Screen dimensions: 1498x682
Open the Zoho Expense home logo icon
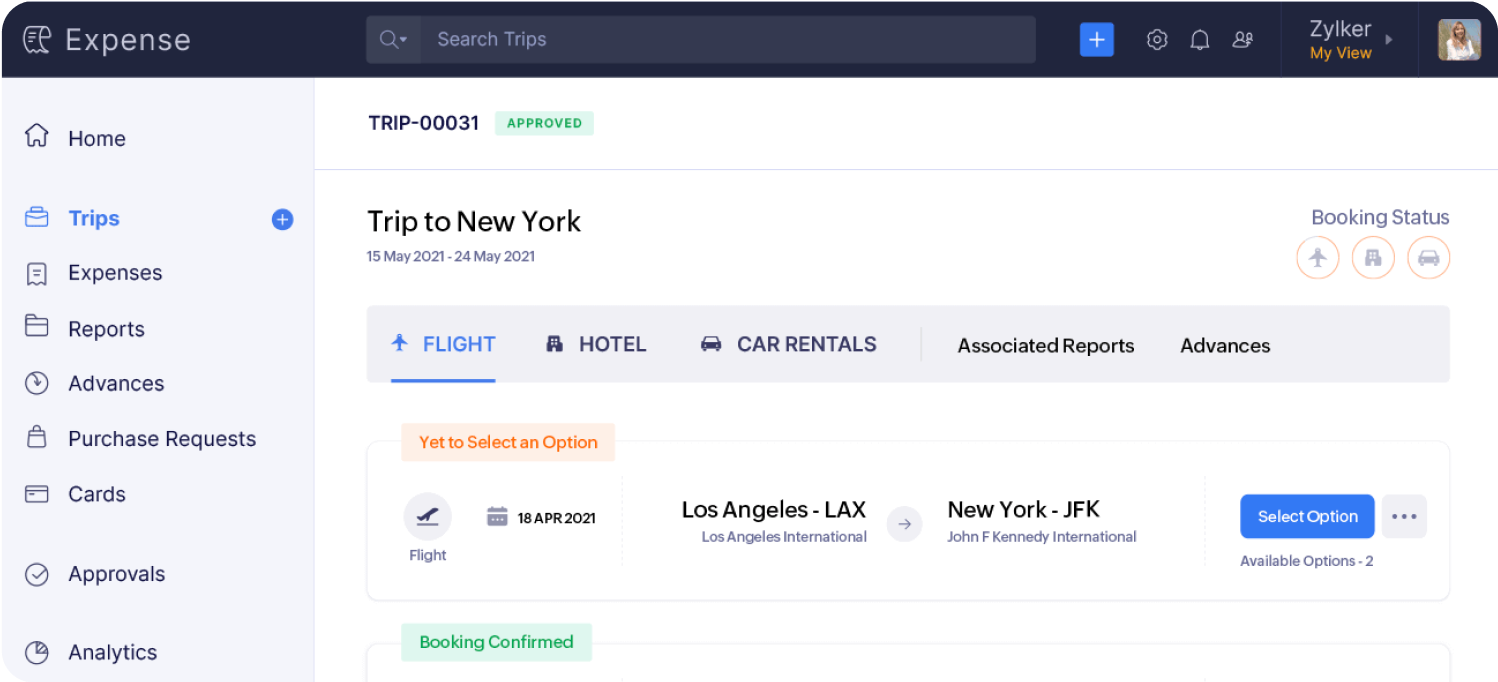point(37,38)
